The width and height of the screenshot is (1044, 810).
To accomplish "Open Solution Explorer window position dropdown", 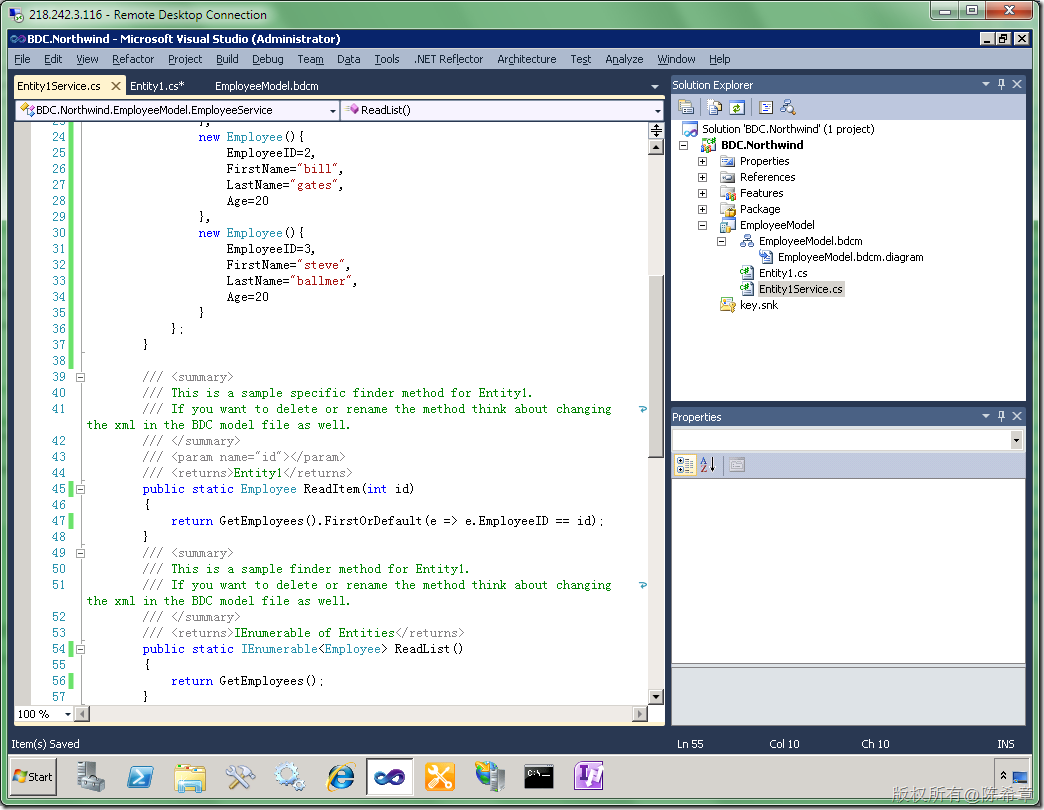I will [x=985, y=85].
